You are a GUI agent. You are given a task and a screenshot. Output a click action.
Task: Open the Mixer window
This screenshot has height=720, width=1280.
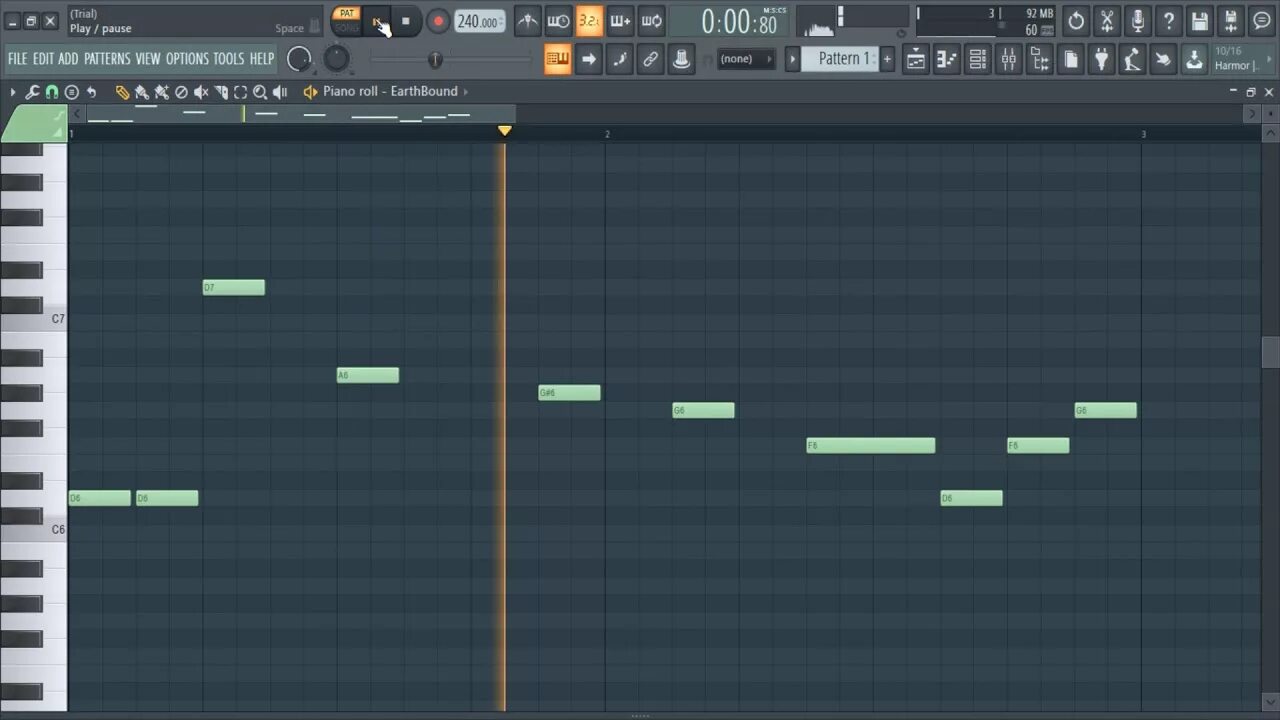(1009, 59)
